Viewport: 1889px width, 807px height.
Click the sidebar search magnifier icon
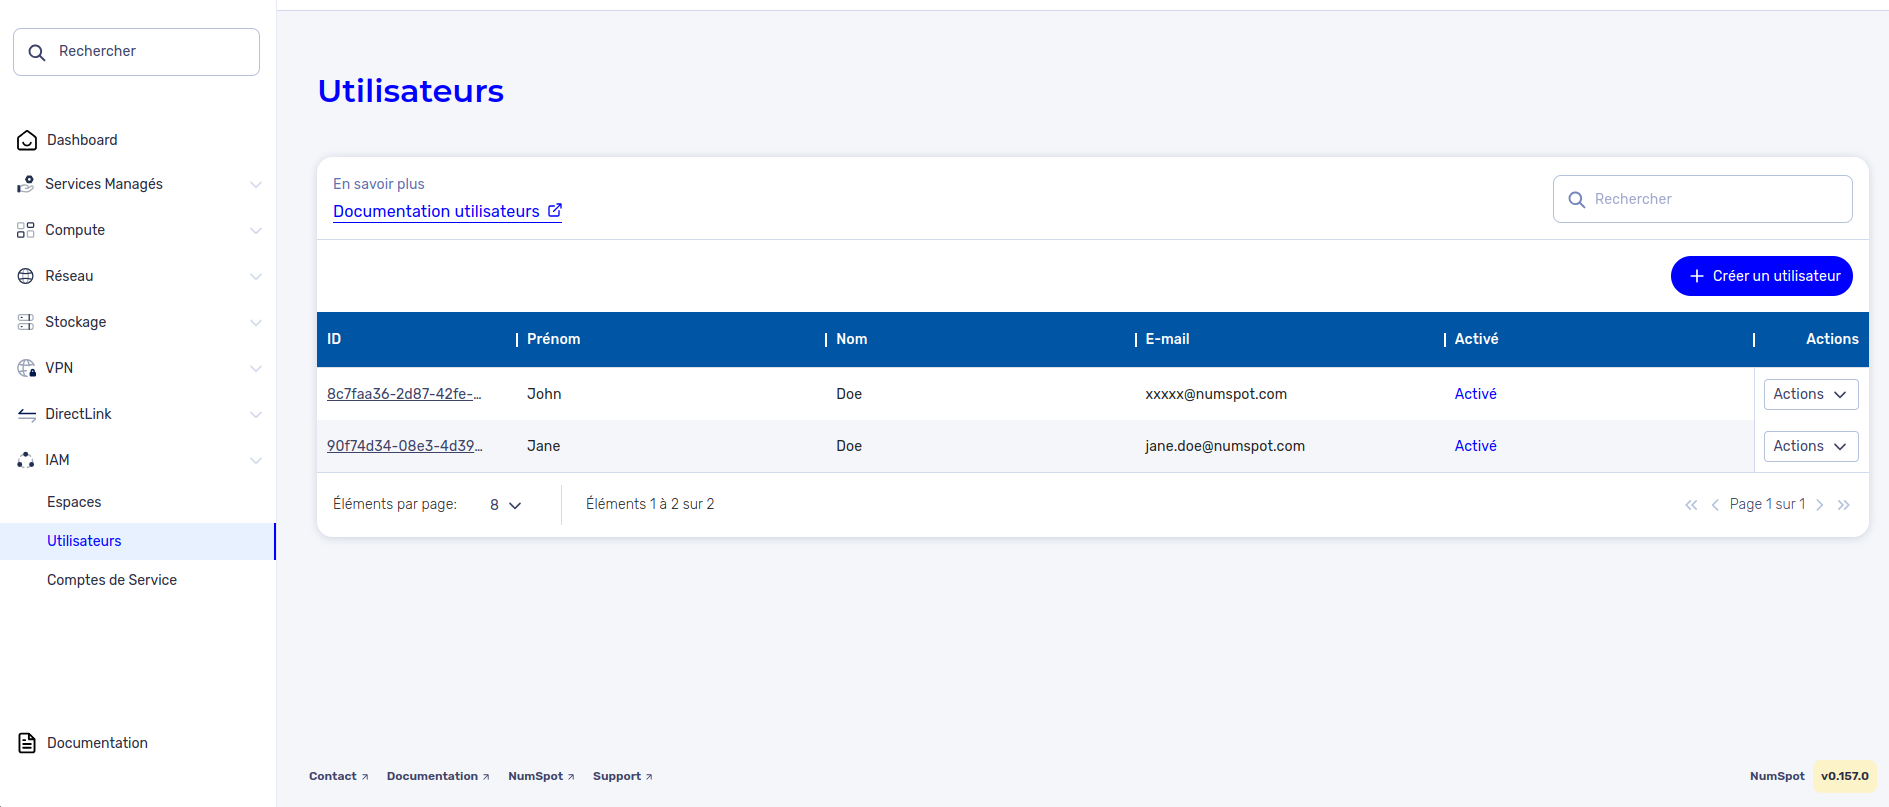pyautogui.click(x=37, y=52)
